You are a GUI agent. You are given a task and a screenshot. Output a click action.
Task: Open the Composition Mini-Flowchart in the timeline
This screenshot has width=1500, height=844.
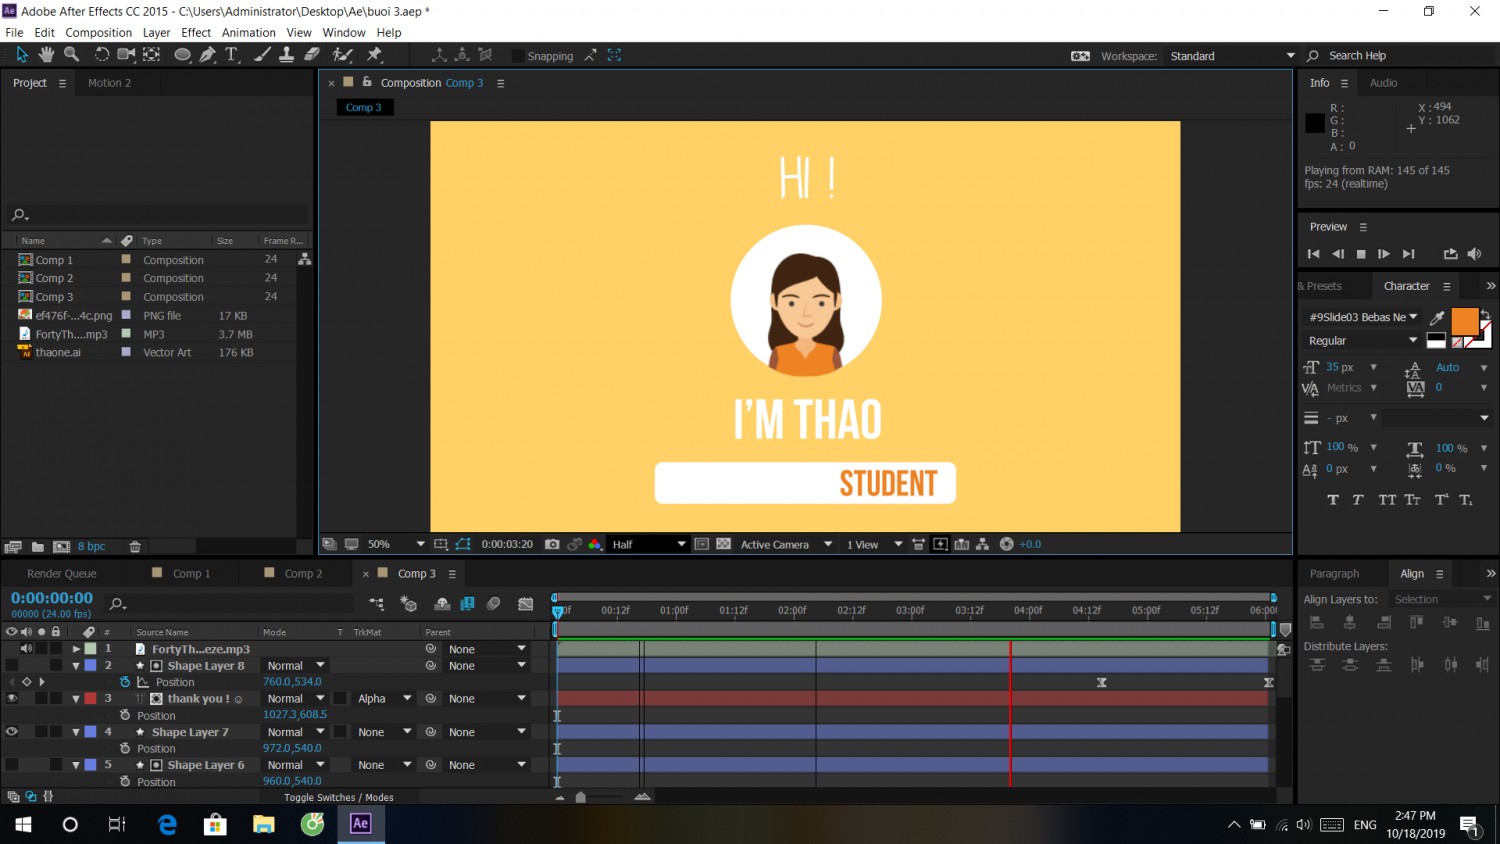pos(376,603)
